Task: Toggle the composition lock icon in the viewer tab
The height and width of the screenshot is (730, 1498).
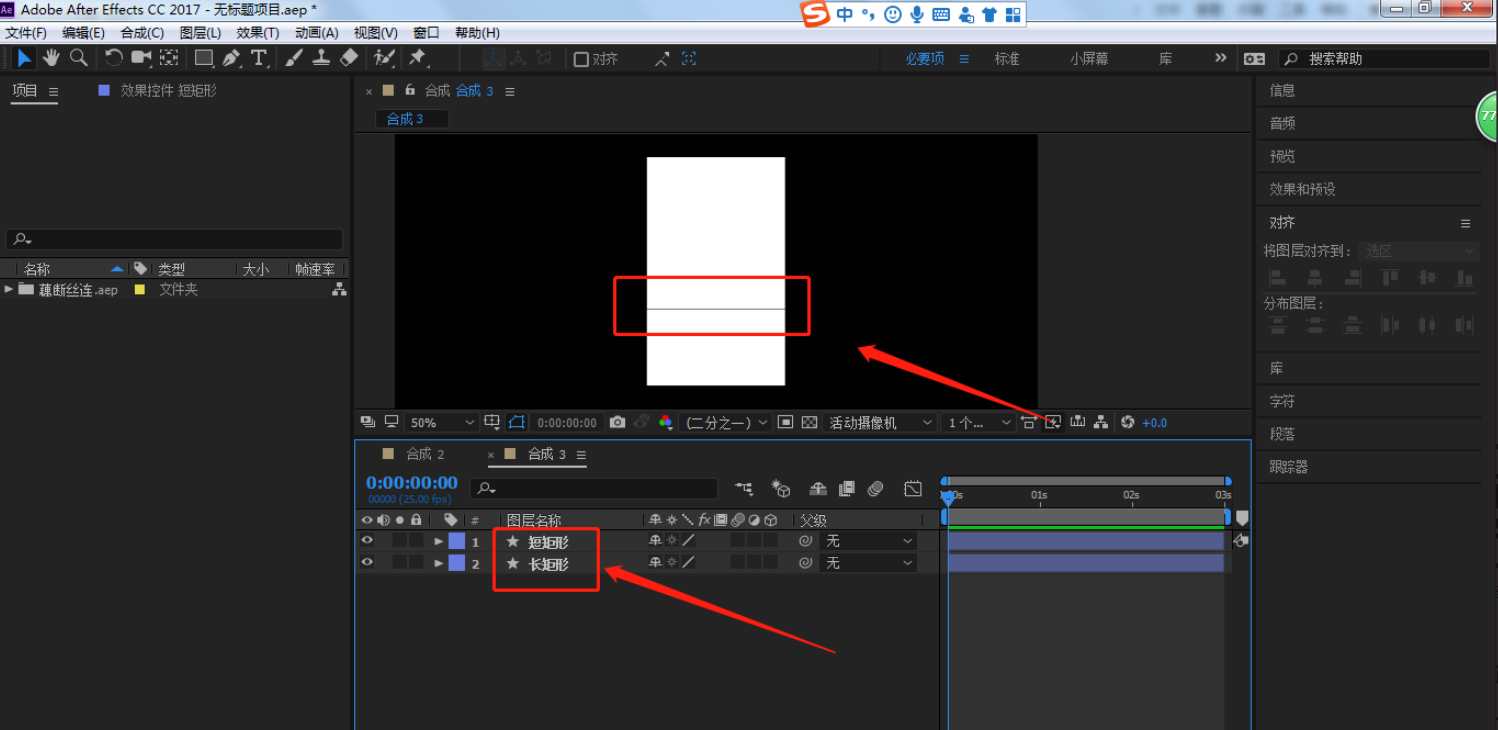Action: click(409, 90)
